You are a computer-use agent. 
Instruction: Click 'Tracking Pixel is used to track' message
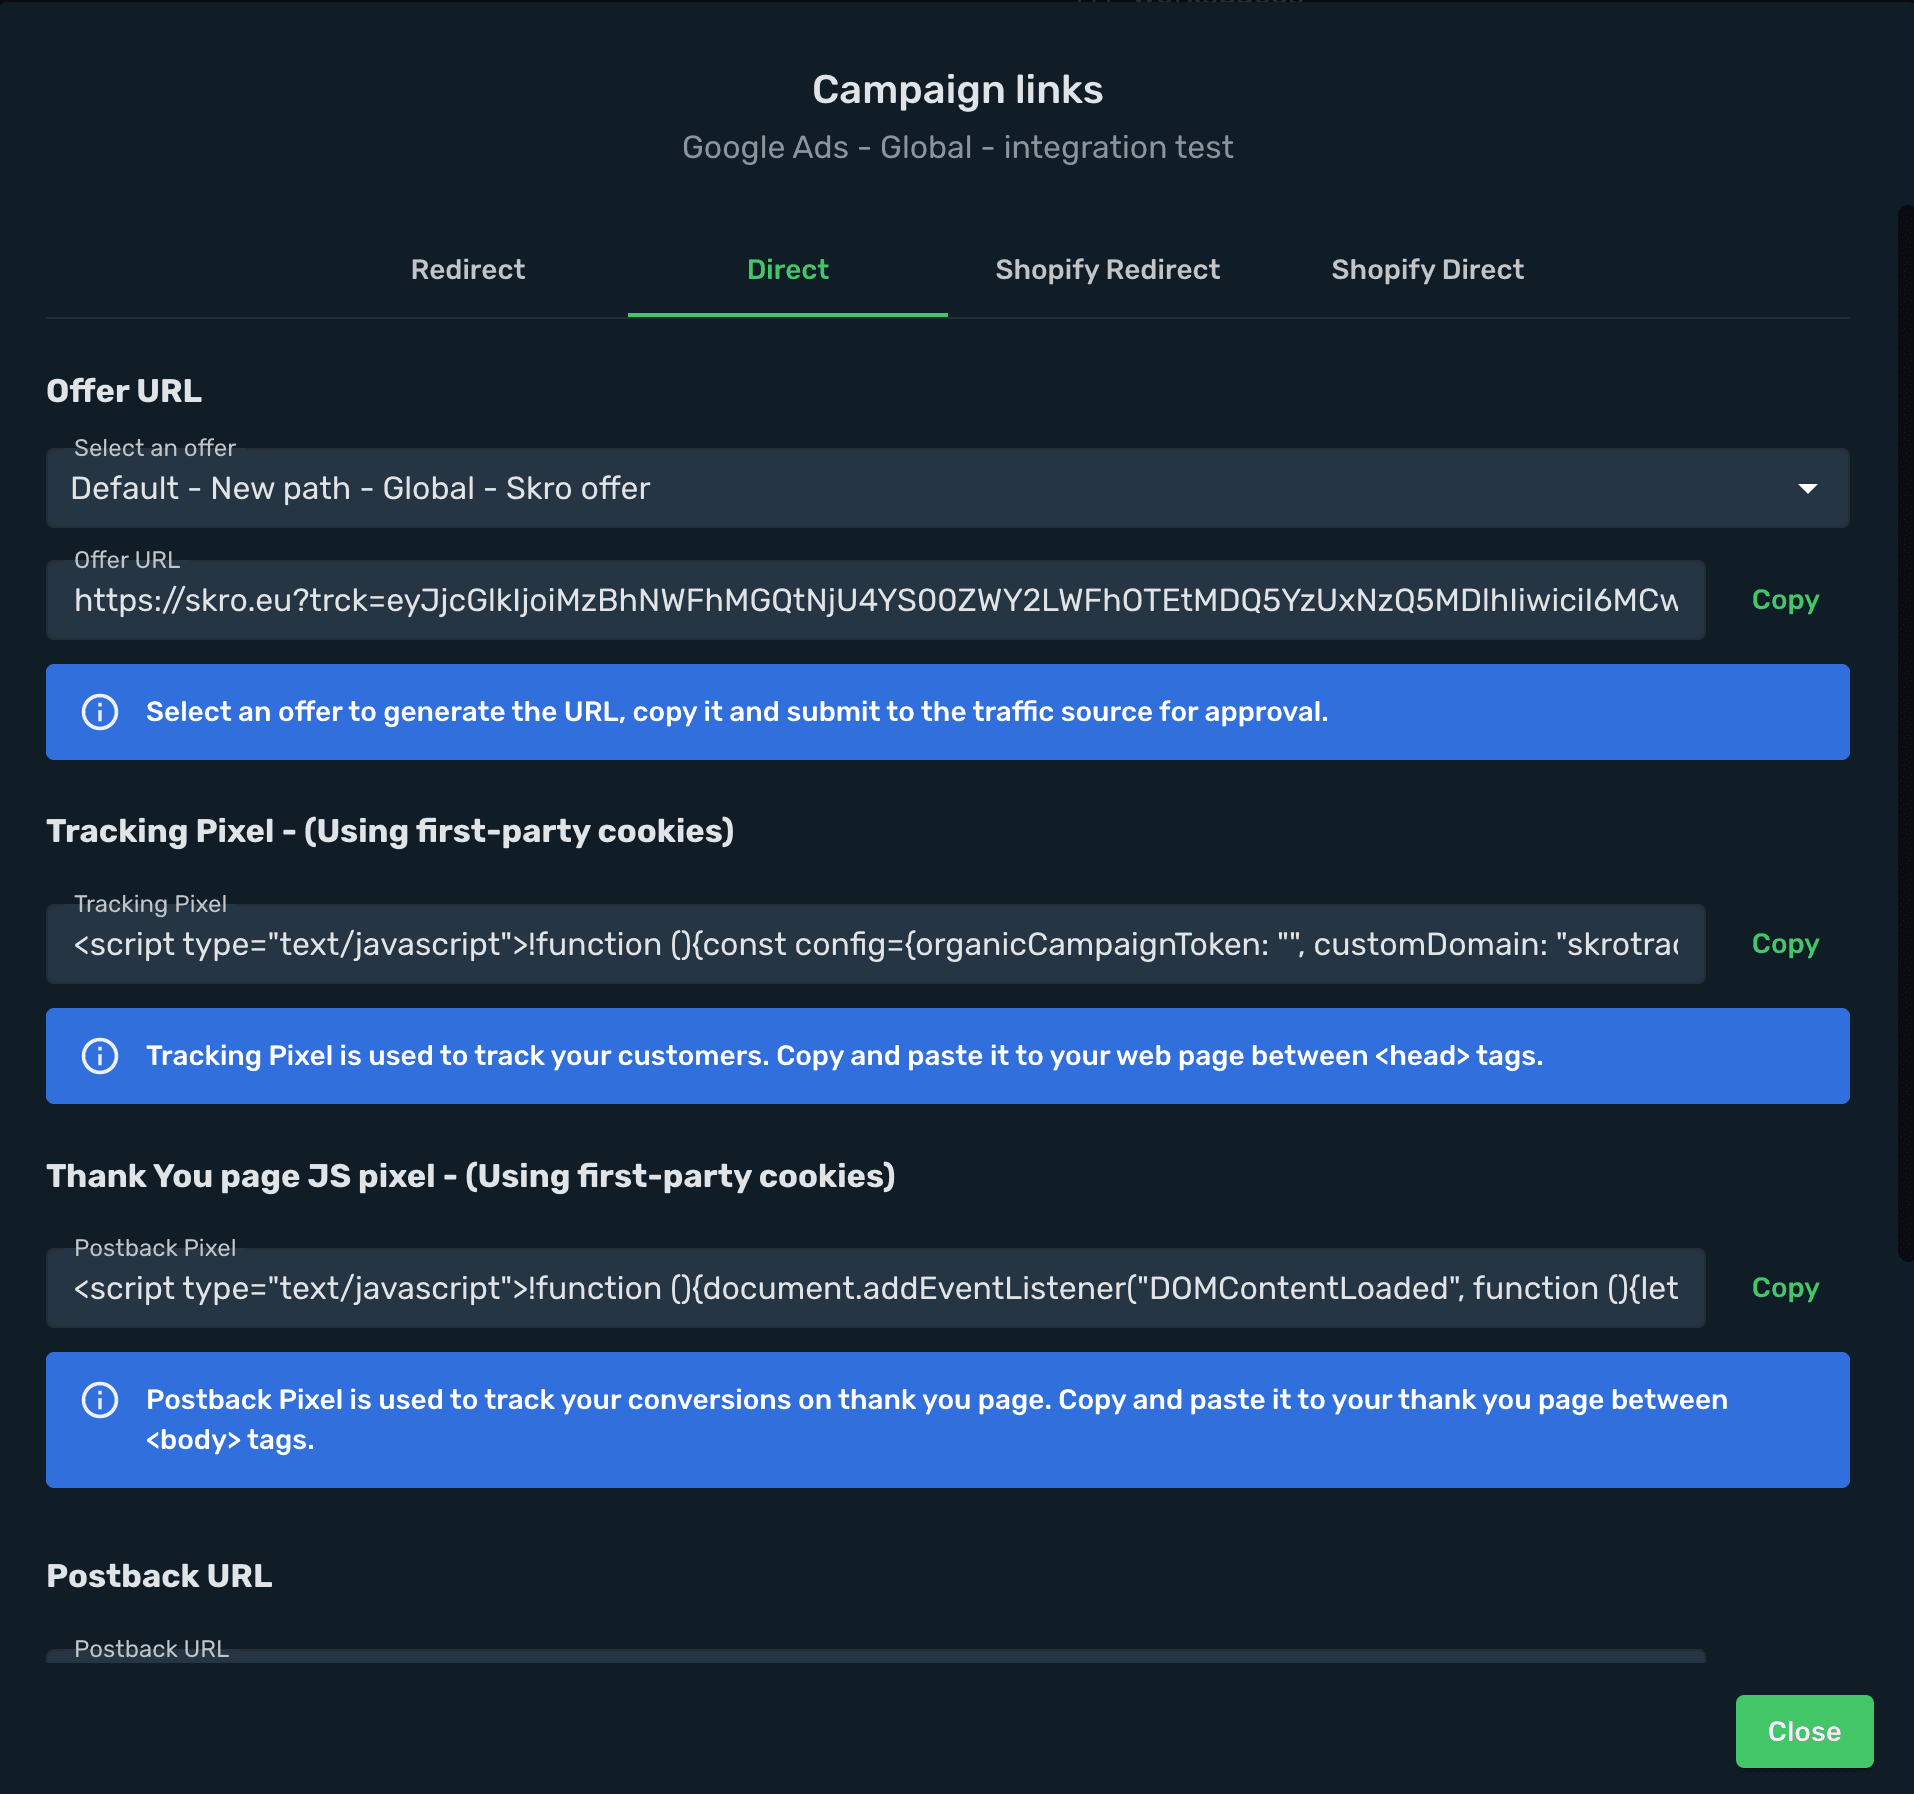click(x=845, y=1056)
